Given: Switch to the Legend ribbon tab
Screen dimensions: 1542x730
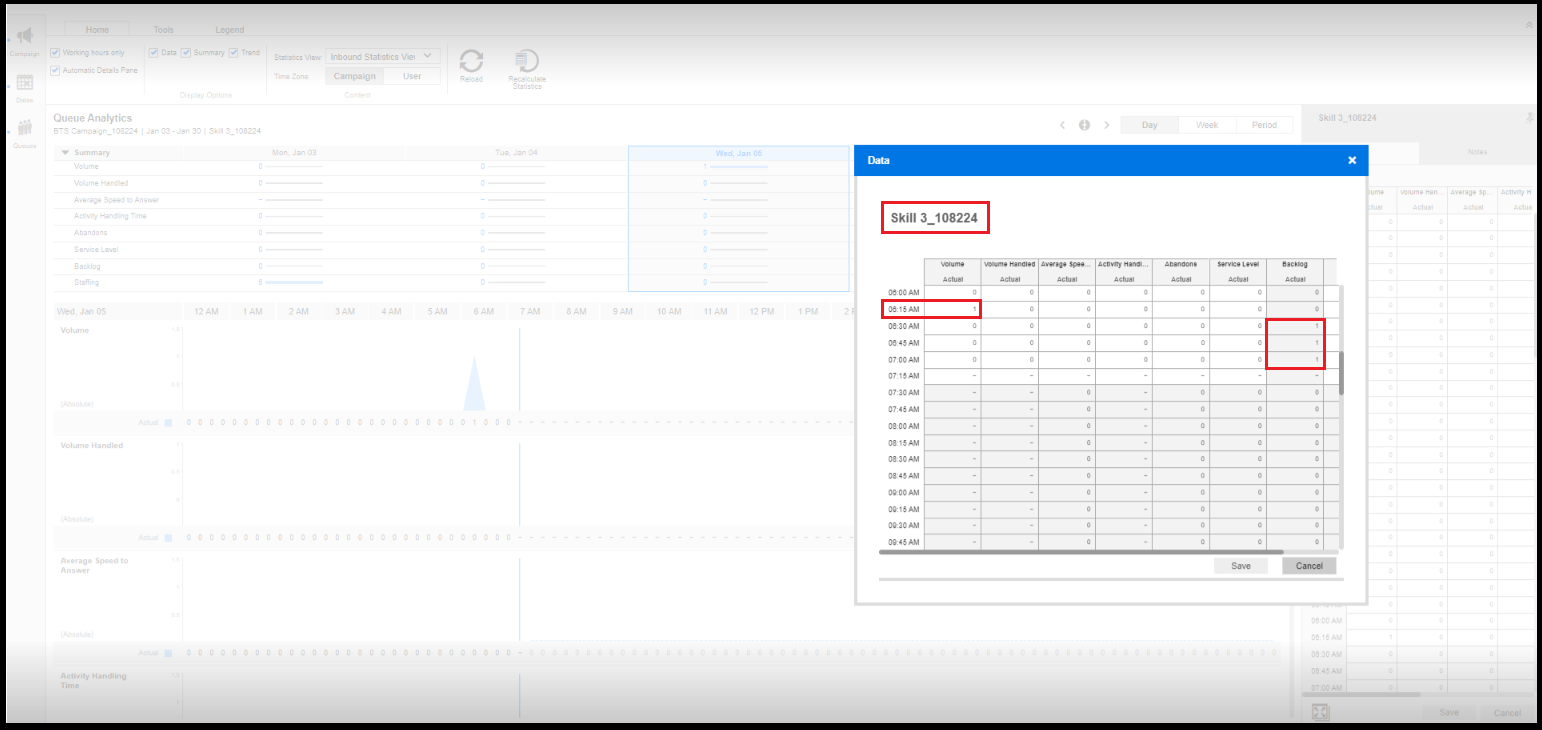Looking at the screenshot, I should [229, 30].
